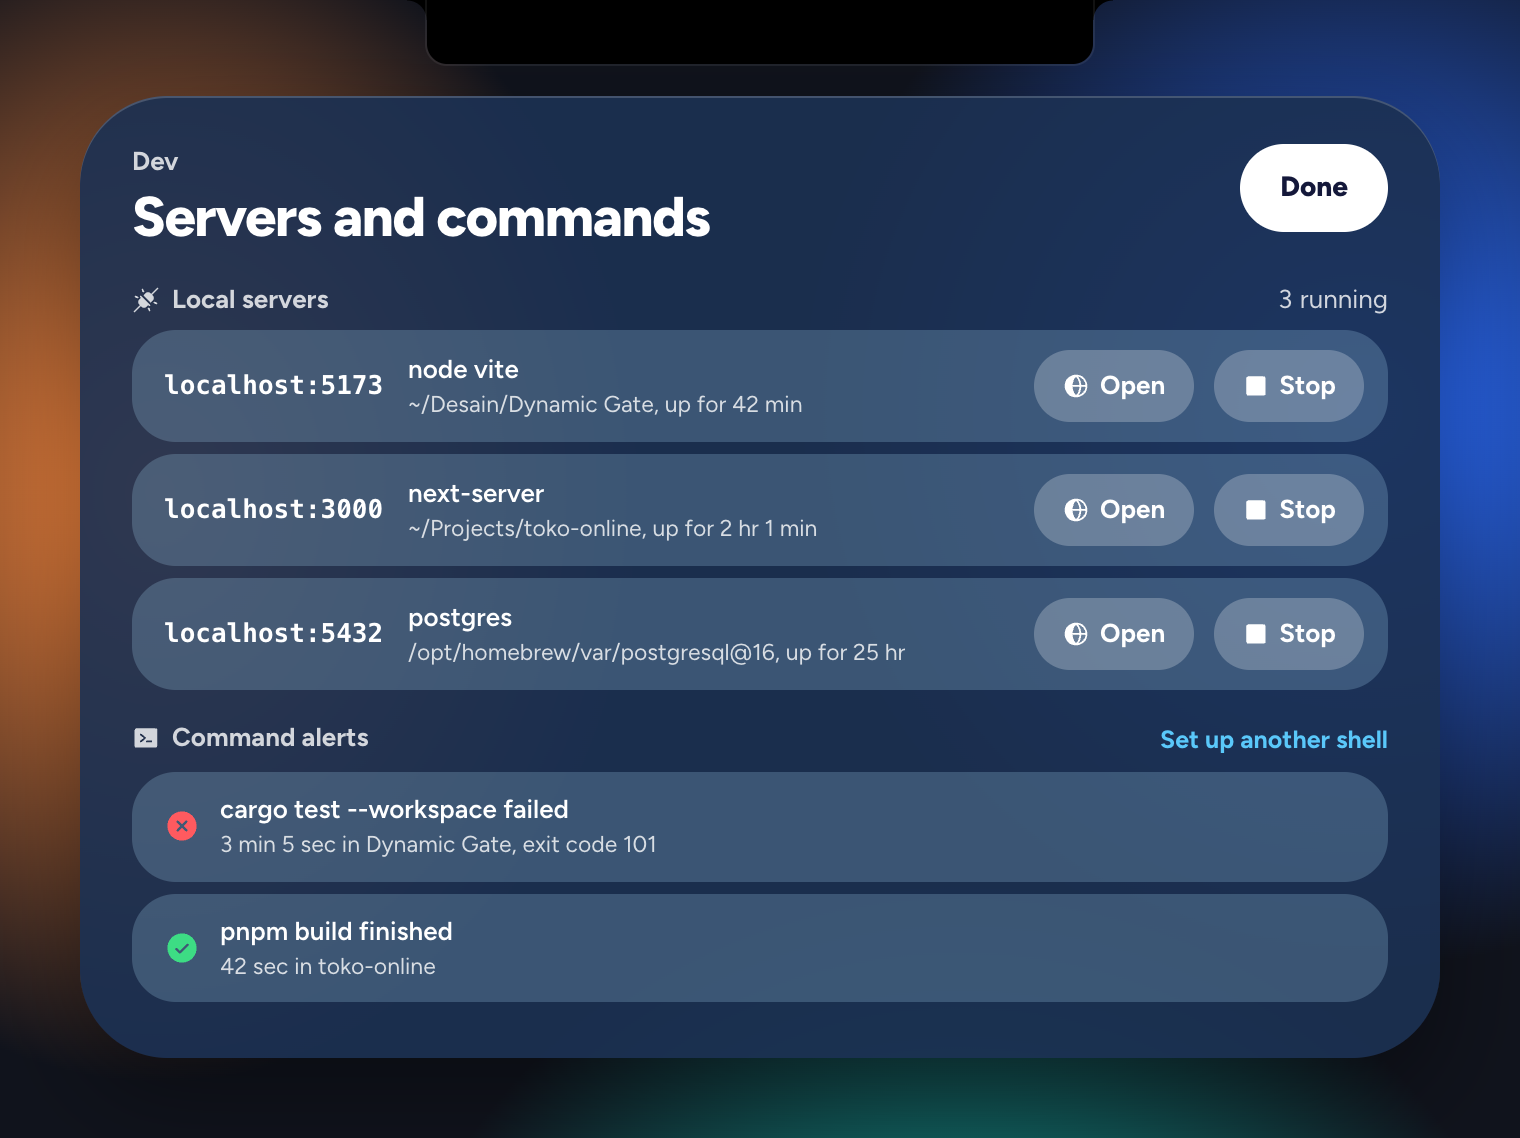The image size is (1520, 1138).
Task: Stop the postgres server
Action: point(1288,634)
